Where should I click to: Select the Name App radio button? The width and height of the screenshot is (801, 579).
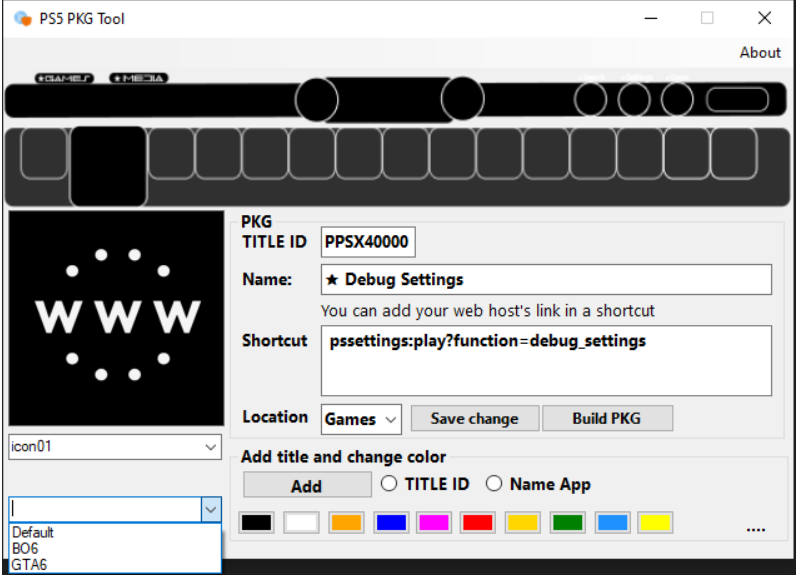pos(494,484)
